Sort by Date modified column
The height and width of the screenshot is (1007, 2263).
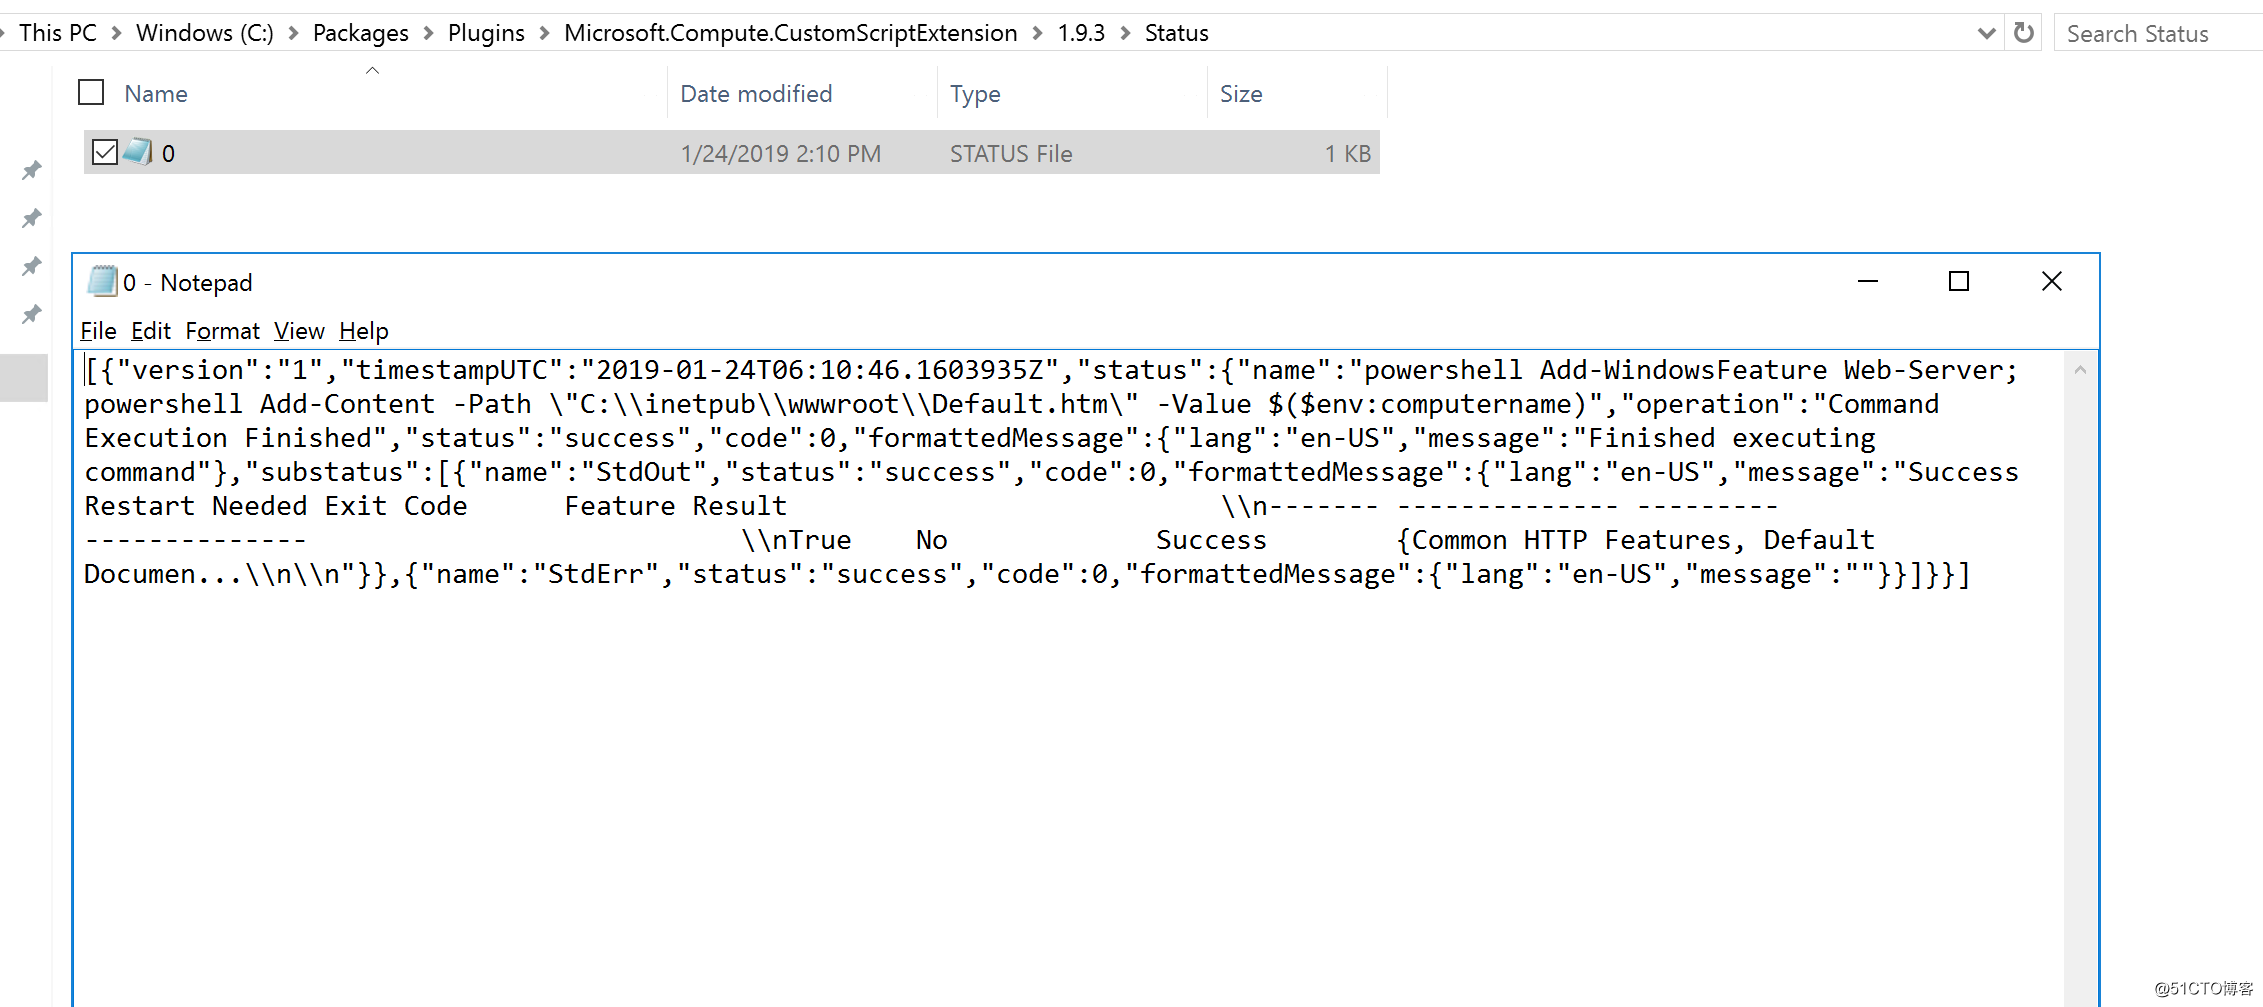coord(756,94)
